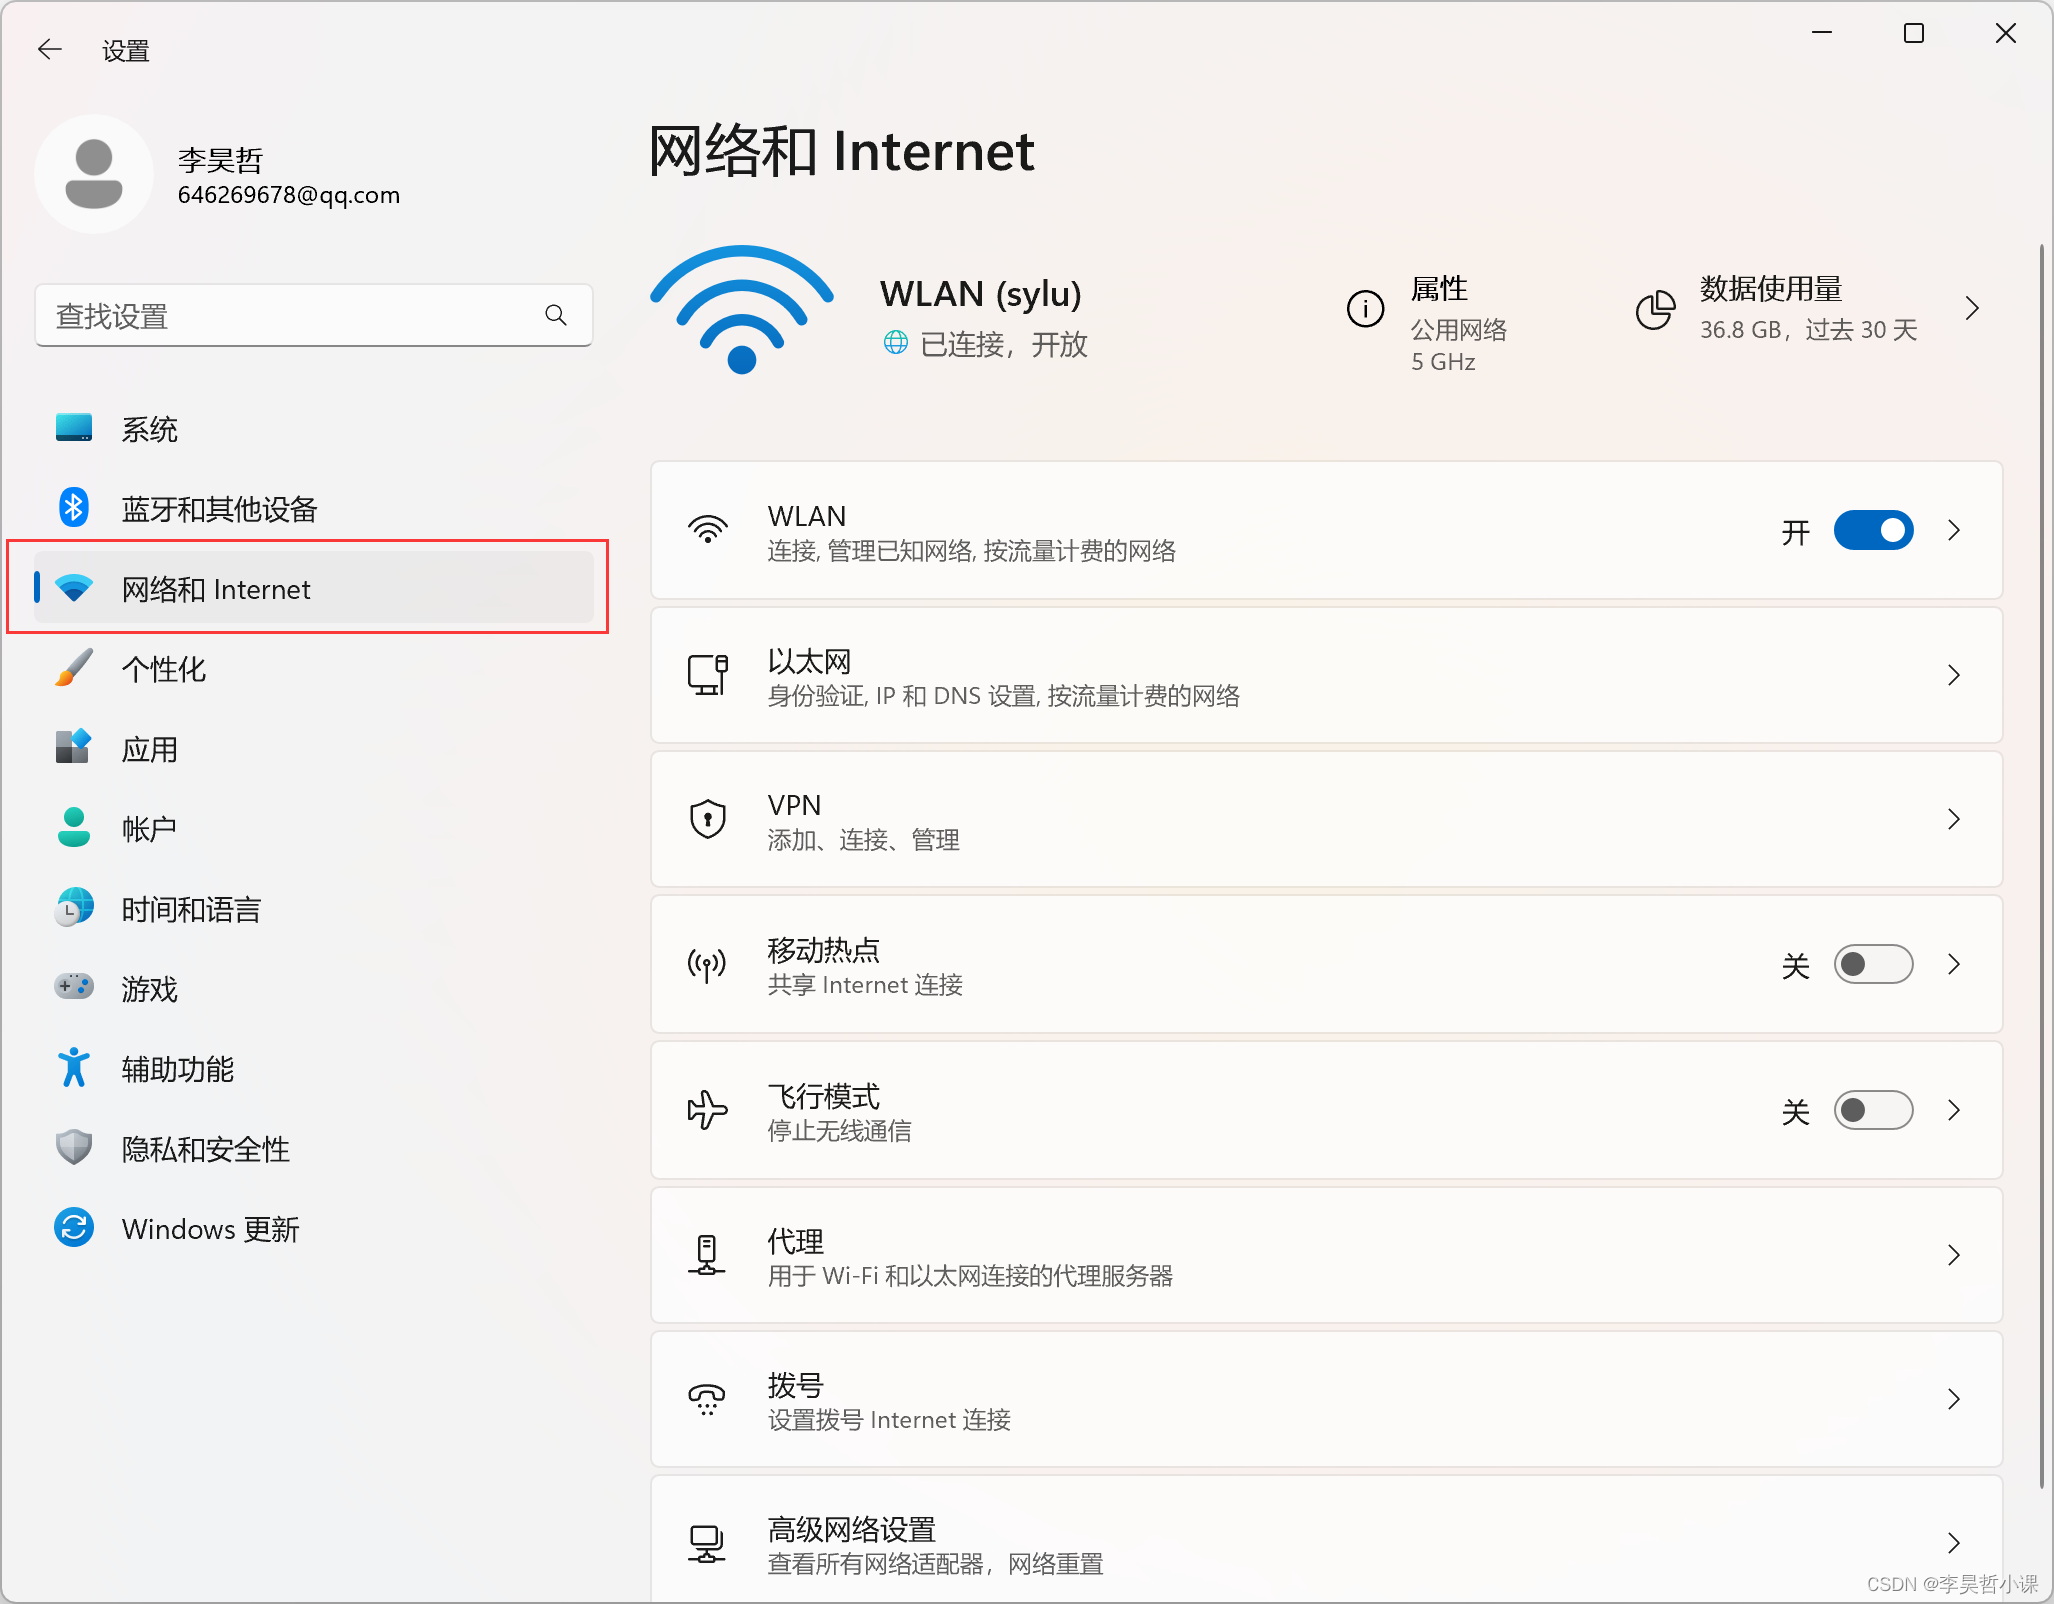Viewport: 2054px width, 1604px height.
Task: Expand data usage chevron at top right
Action: pos(1971,308)
